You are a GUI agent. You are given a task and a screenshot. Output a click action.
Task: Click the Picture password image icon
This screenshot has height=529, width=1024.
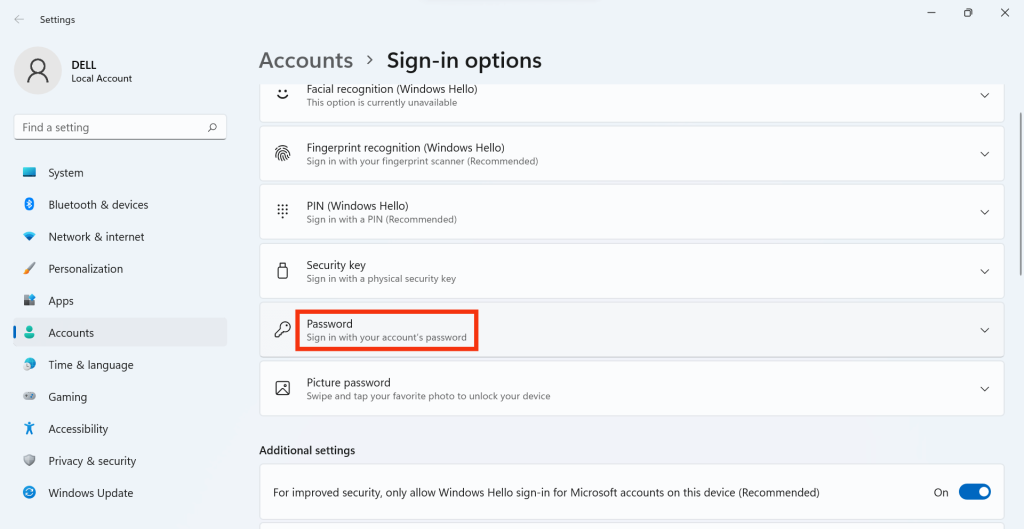282,389
